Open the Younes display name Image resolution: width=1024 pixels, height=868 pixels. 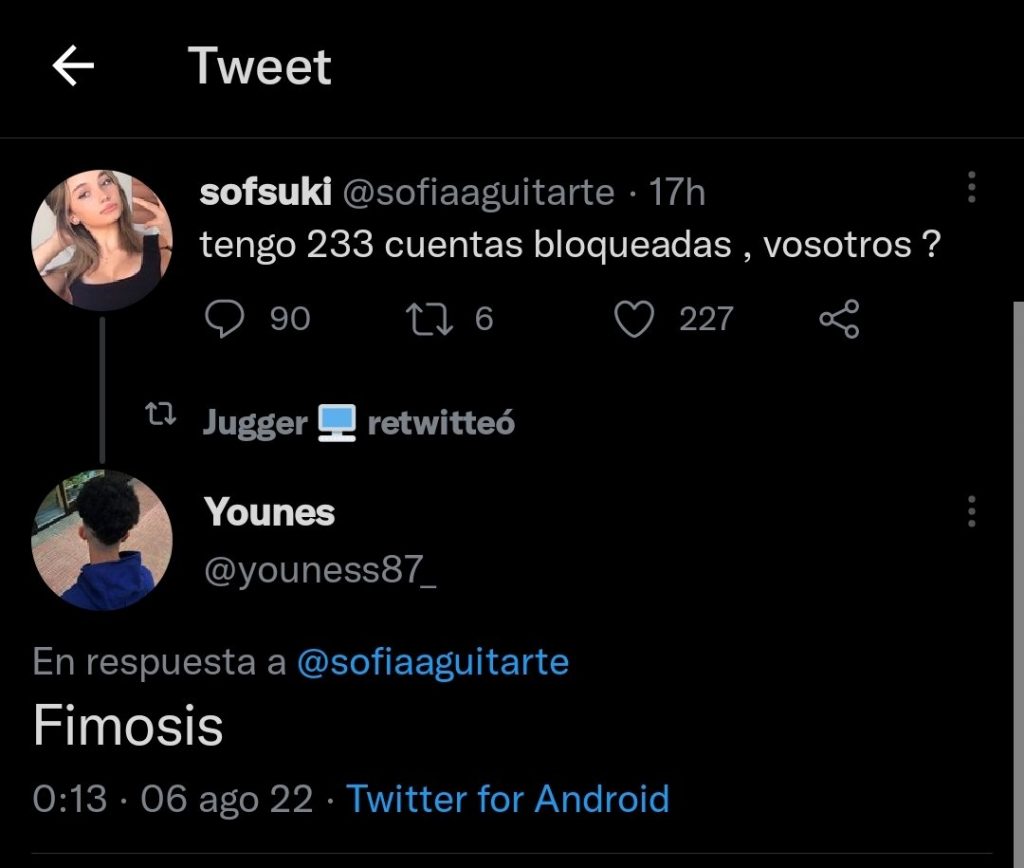(x=269, y=512)
